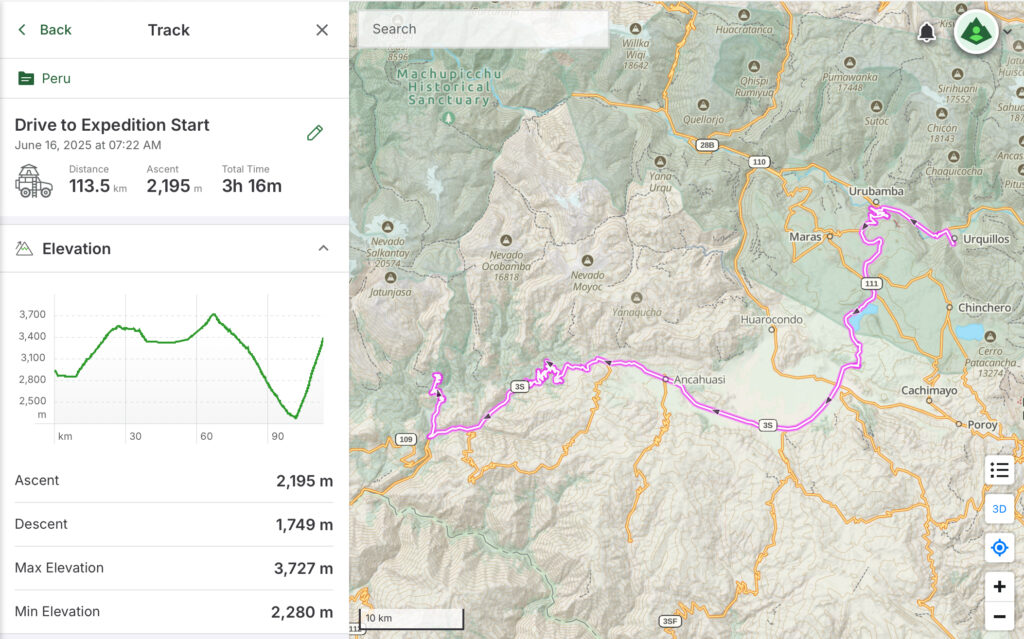This screenshot has width=1024, height=639.
Task: Click the Drive to Expedition Start title
Action: pos(112,125)
